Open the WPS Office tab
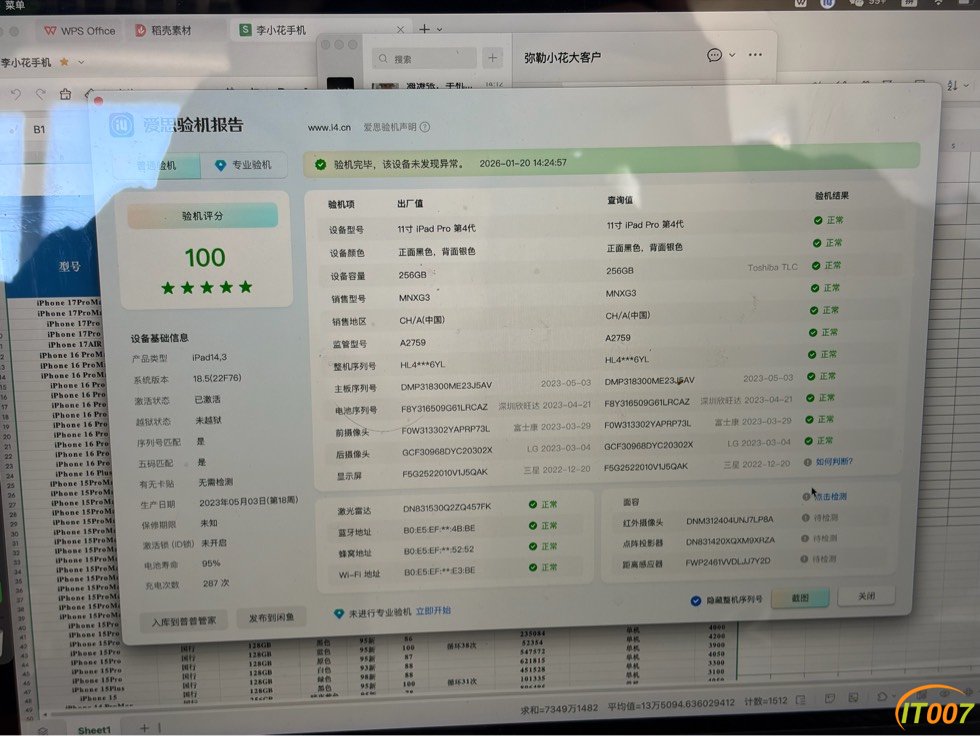This screenshot has width=980, height=736. click(80, 31)
